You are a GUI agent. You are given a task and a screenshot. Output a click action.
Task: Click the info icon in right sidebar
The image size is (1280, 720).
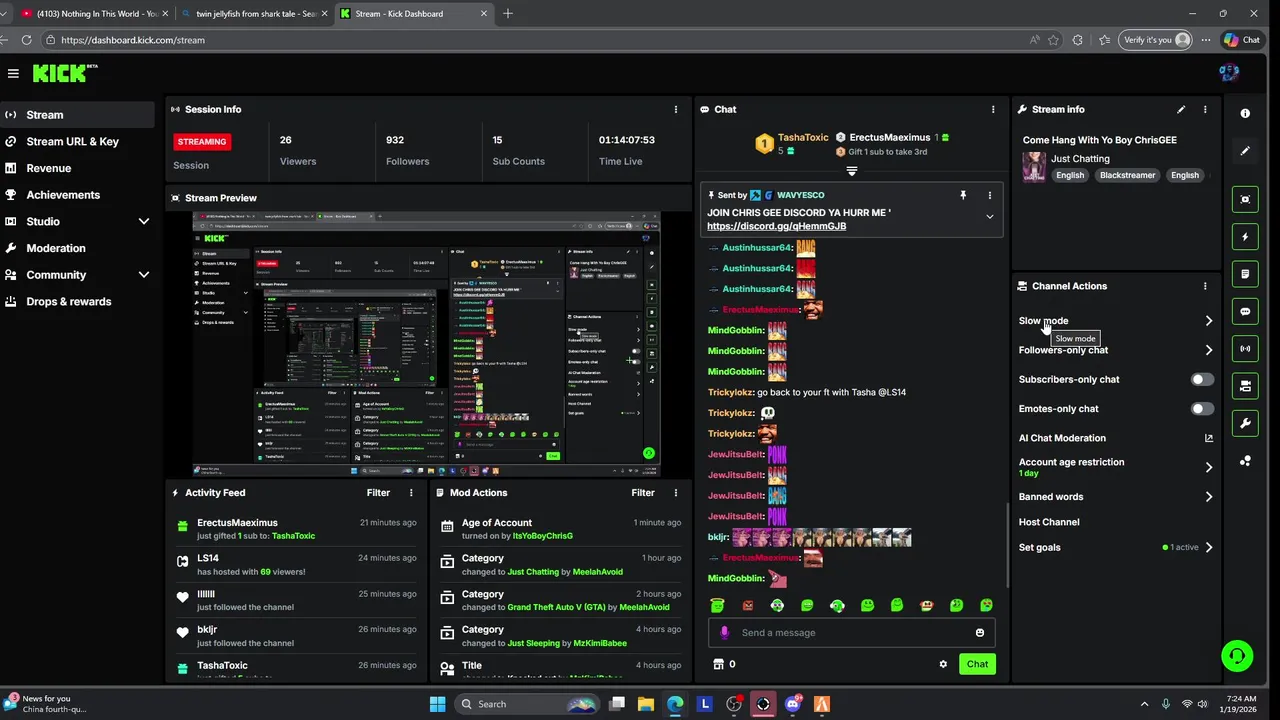pyautogui.click(x=1245, y=114)
